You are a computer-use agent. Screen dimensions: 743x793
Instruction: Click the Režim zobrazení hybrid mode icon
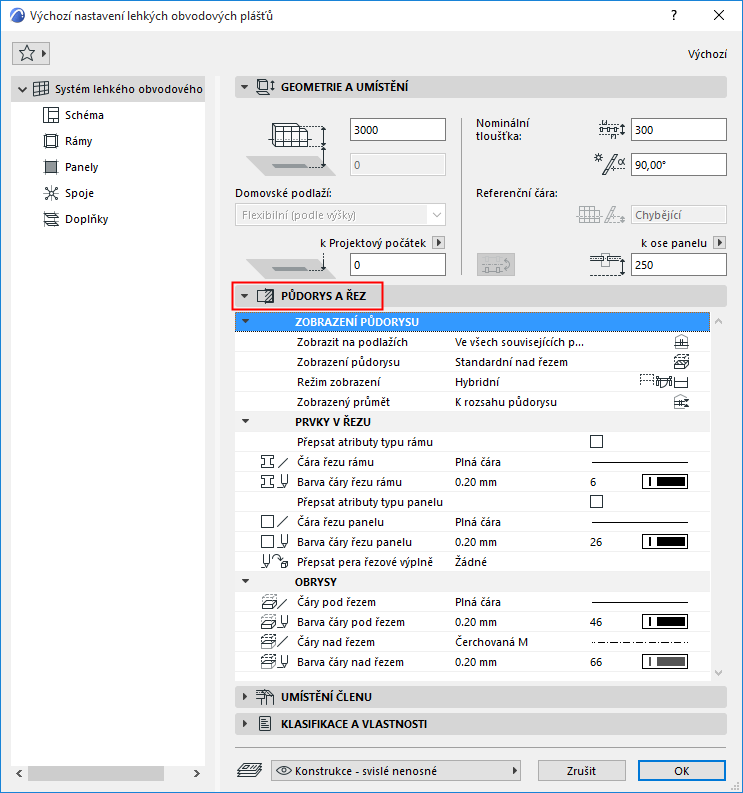[665, 381]
